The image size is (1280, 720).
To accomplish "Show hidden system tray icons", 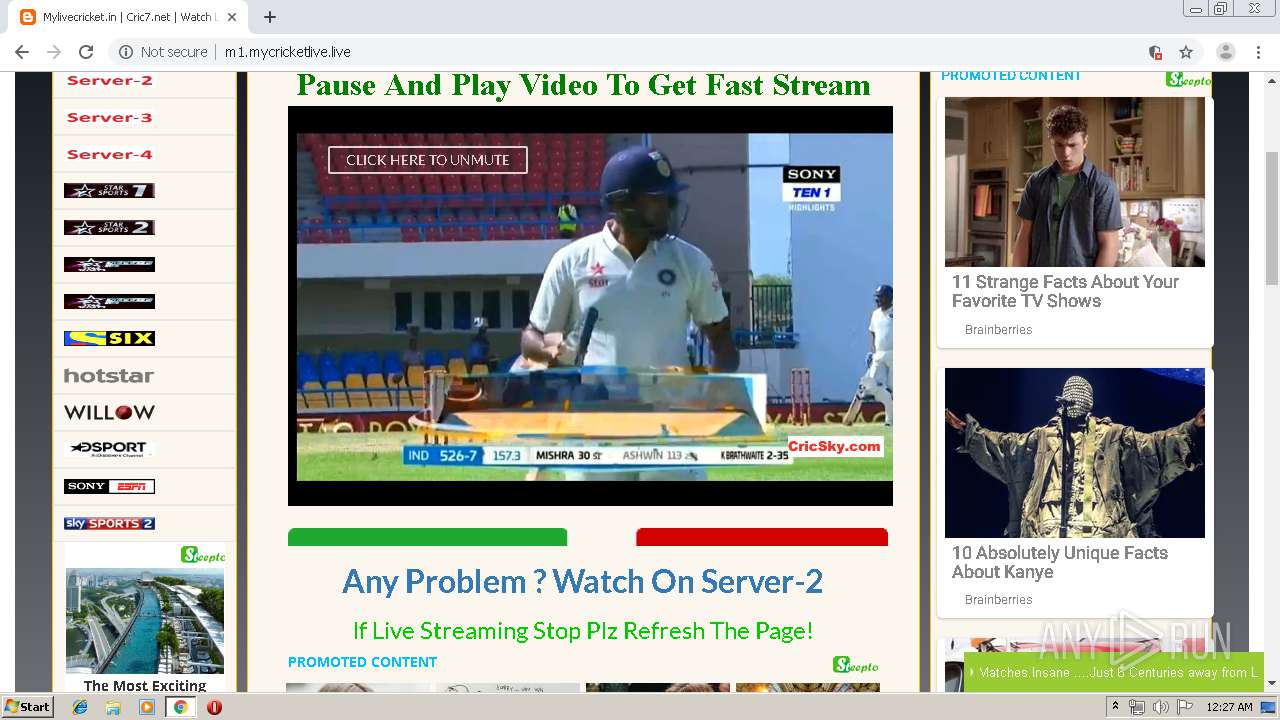I will click(1115, 707).
